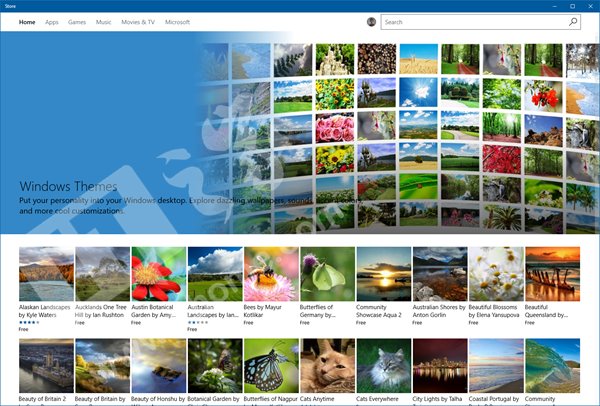Go to the Games tab
The image size is (600, 406).
(x=77, y=21)
